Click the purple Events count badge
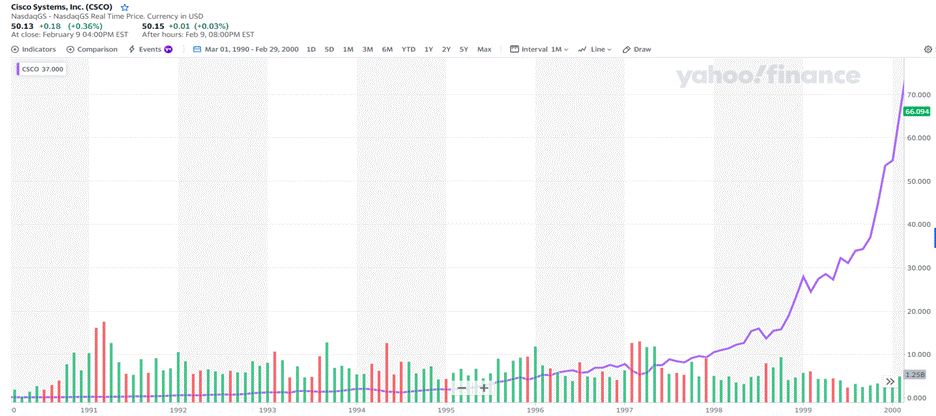 pyautogui.click(x=168, y=50)
